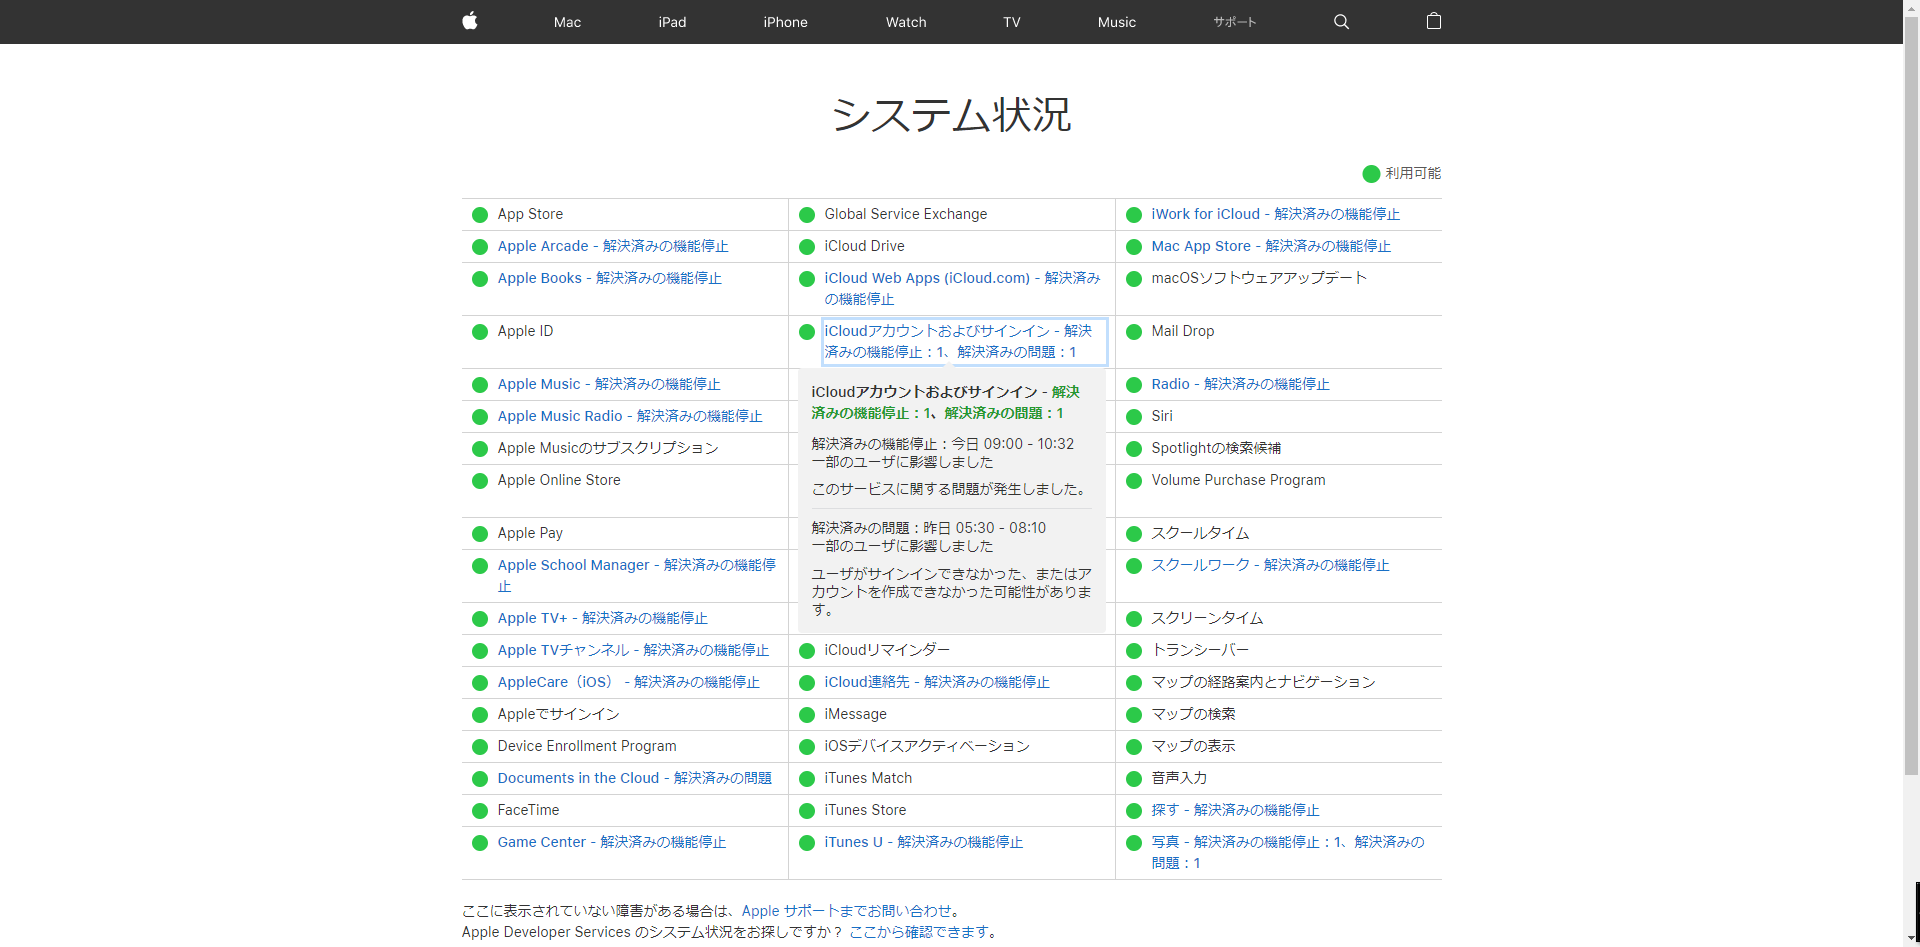Expand the iWork for iCloud outage details
The height and width of the screenshot is (947, 1920).
(1274, 214)
